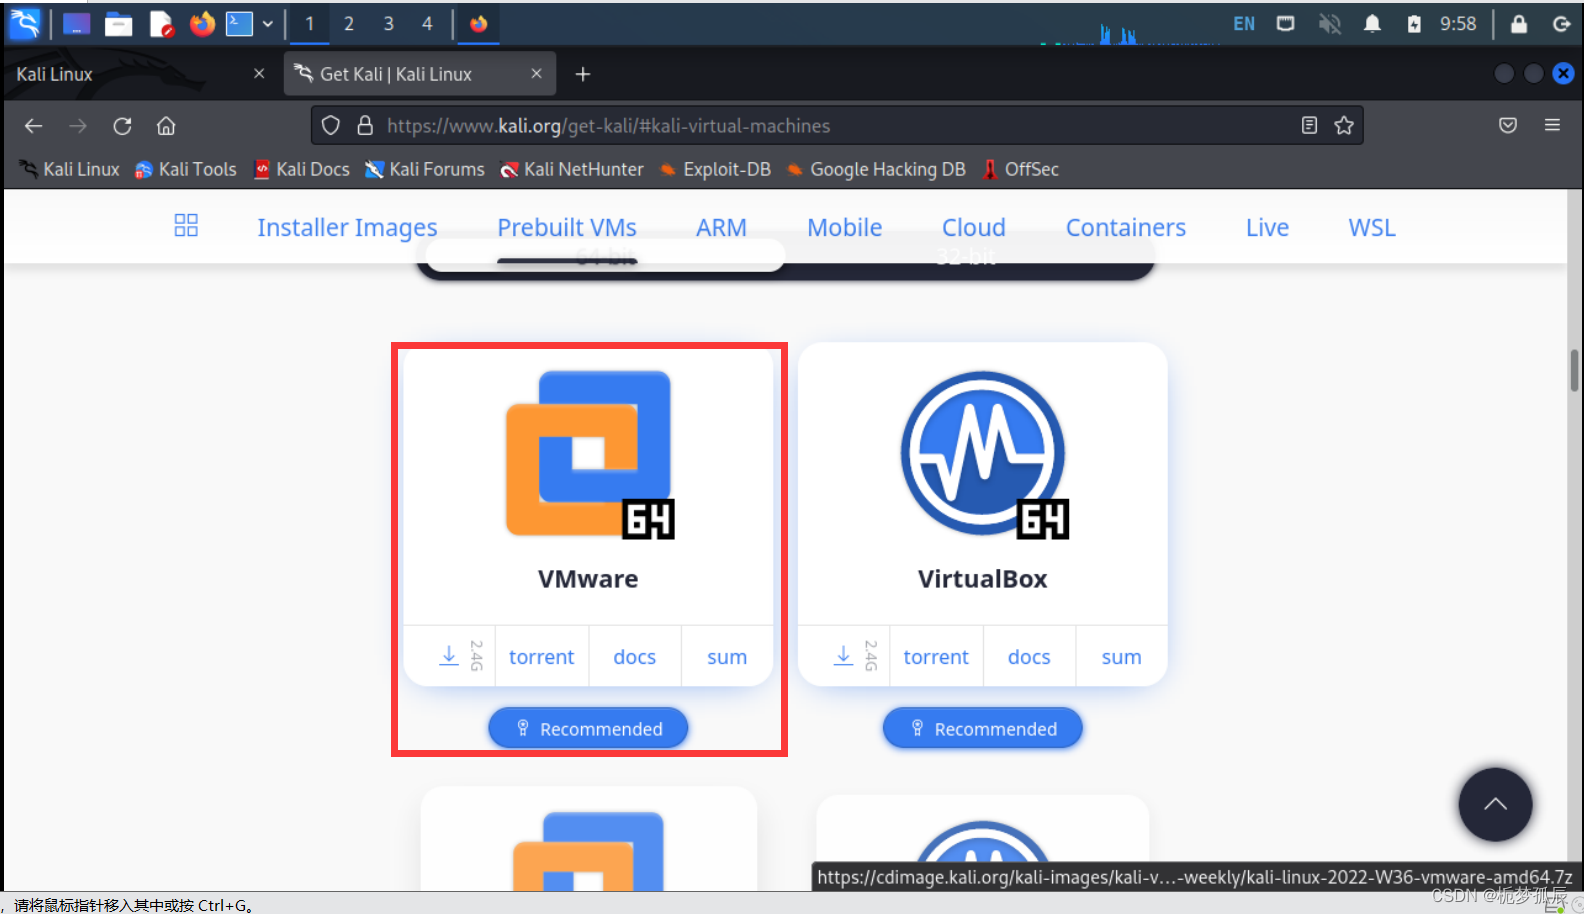View site security padlock information
The width and height of the screenshot is (1584, 914).
point(365,126)
